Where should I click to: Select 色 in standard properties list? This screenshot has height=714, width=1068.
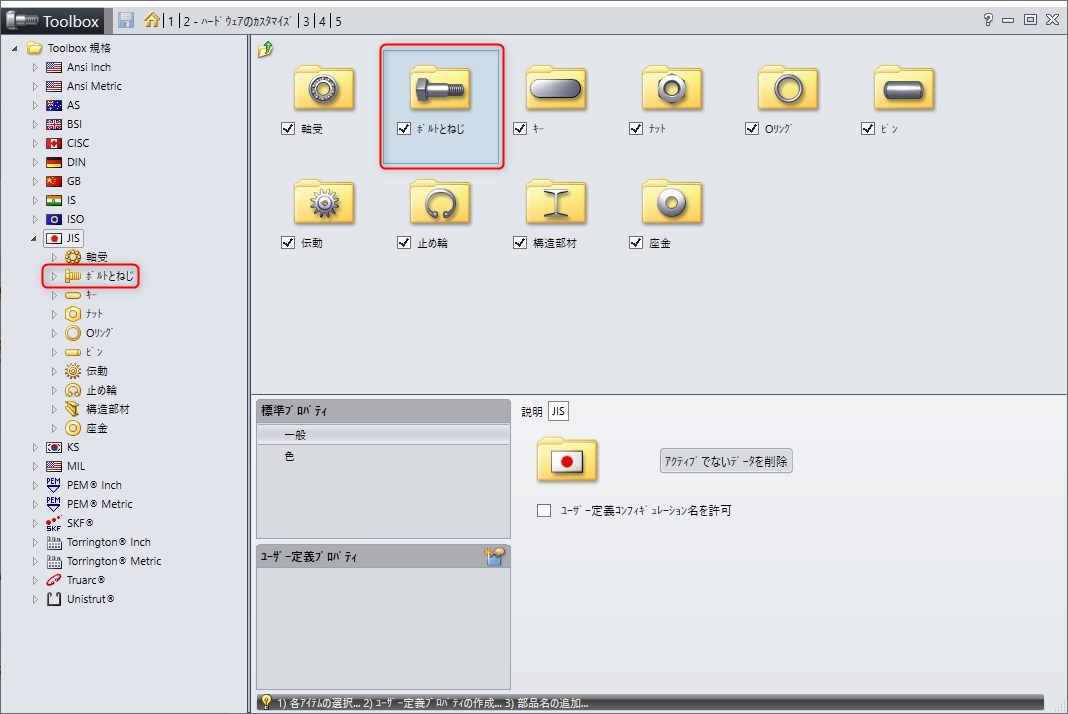point(290,457)
